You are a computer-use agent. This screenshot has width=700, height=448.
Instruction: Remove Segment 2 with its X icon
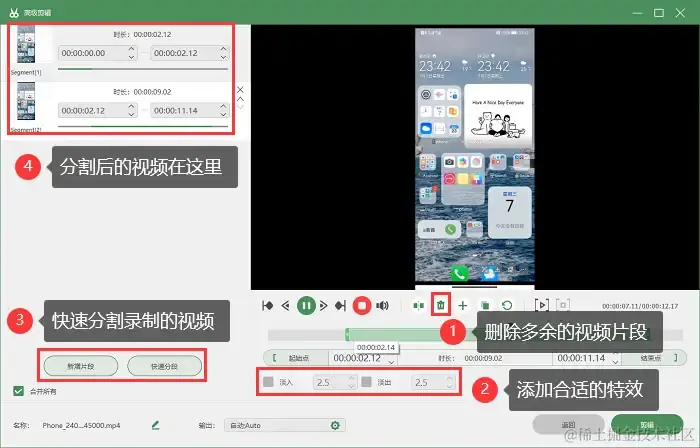[240, 90]
